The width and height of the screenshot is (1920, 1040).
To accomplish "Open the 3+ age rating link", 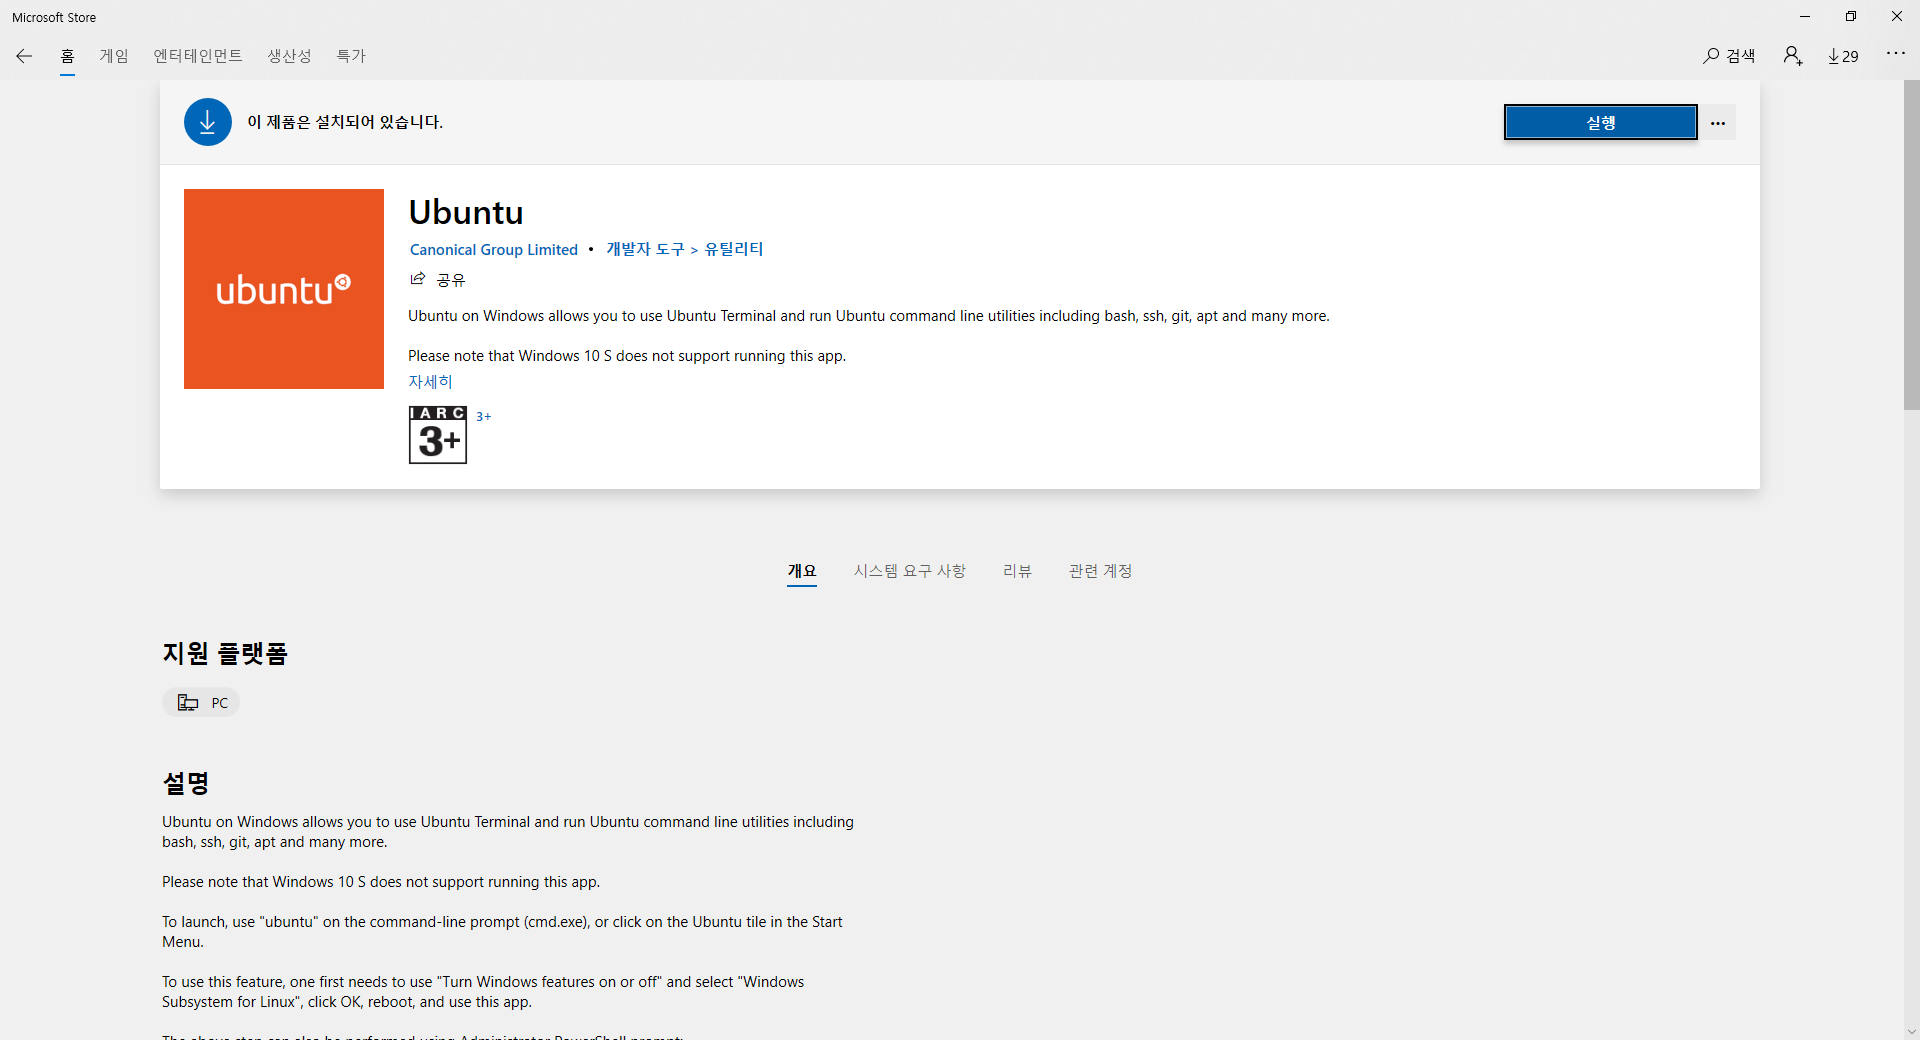I will coord(484,416).
